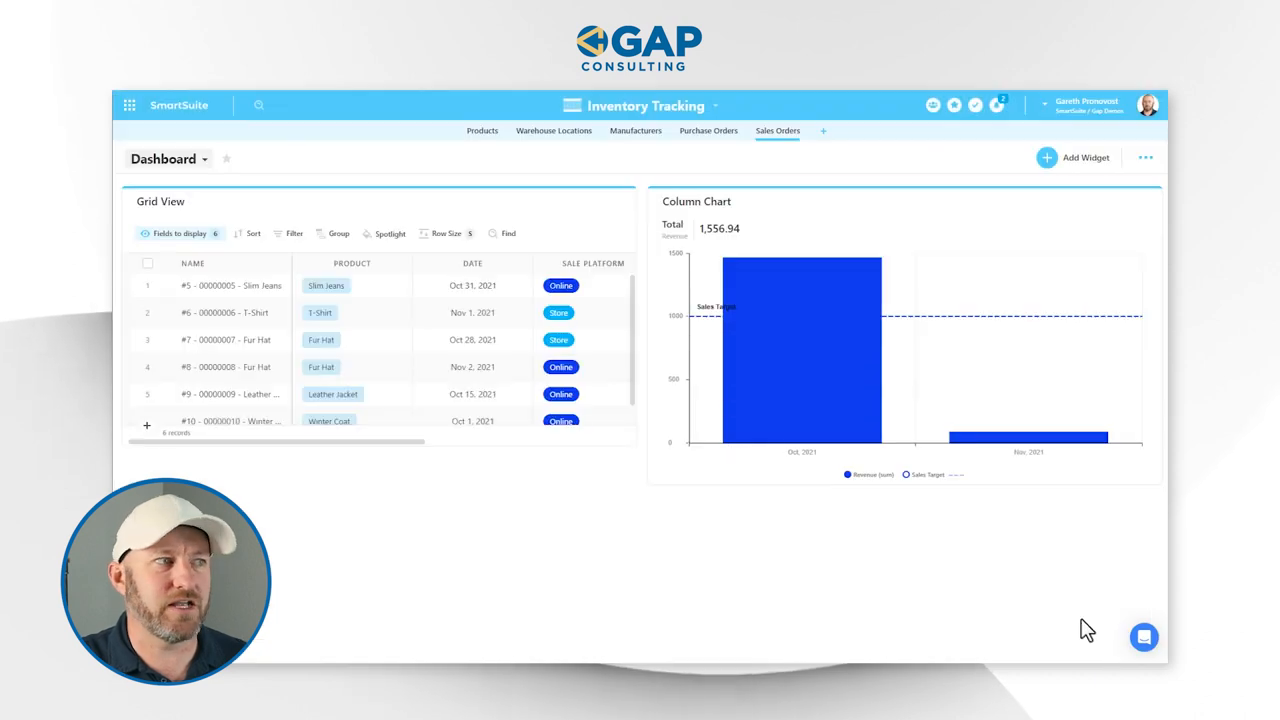Viewport: 1280px width, 720px height.
Task: Click the Oct 31, 2021 date cell
Action: (473, 286)
